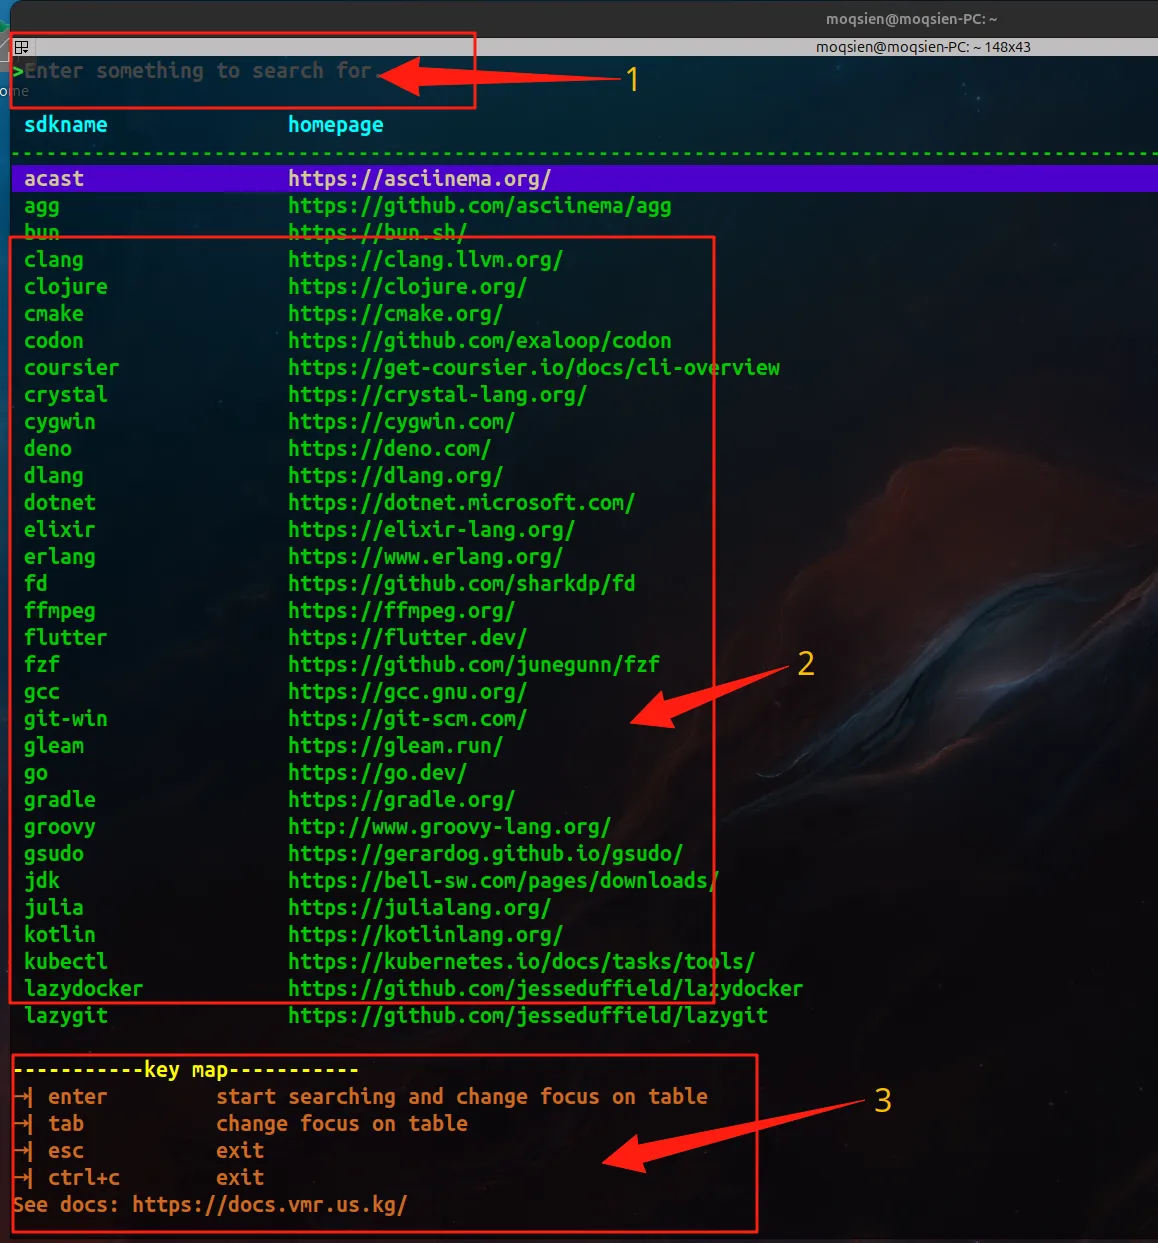The image size is (1158, 1243).
Task: Select the 'clang' sdk name
Action: point(54,260)
